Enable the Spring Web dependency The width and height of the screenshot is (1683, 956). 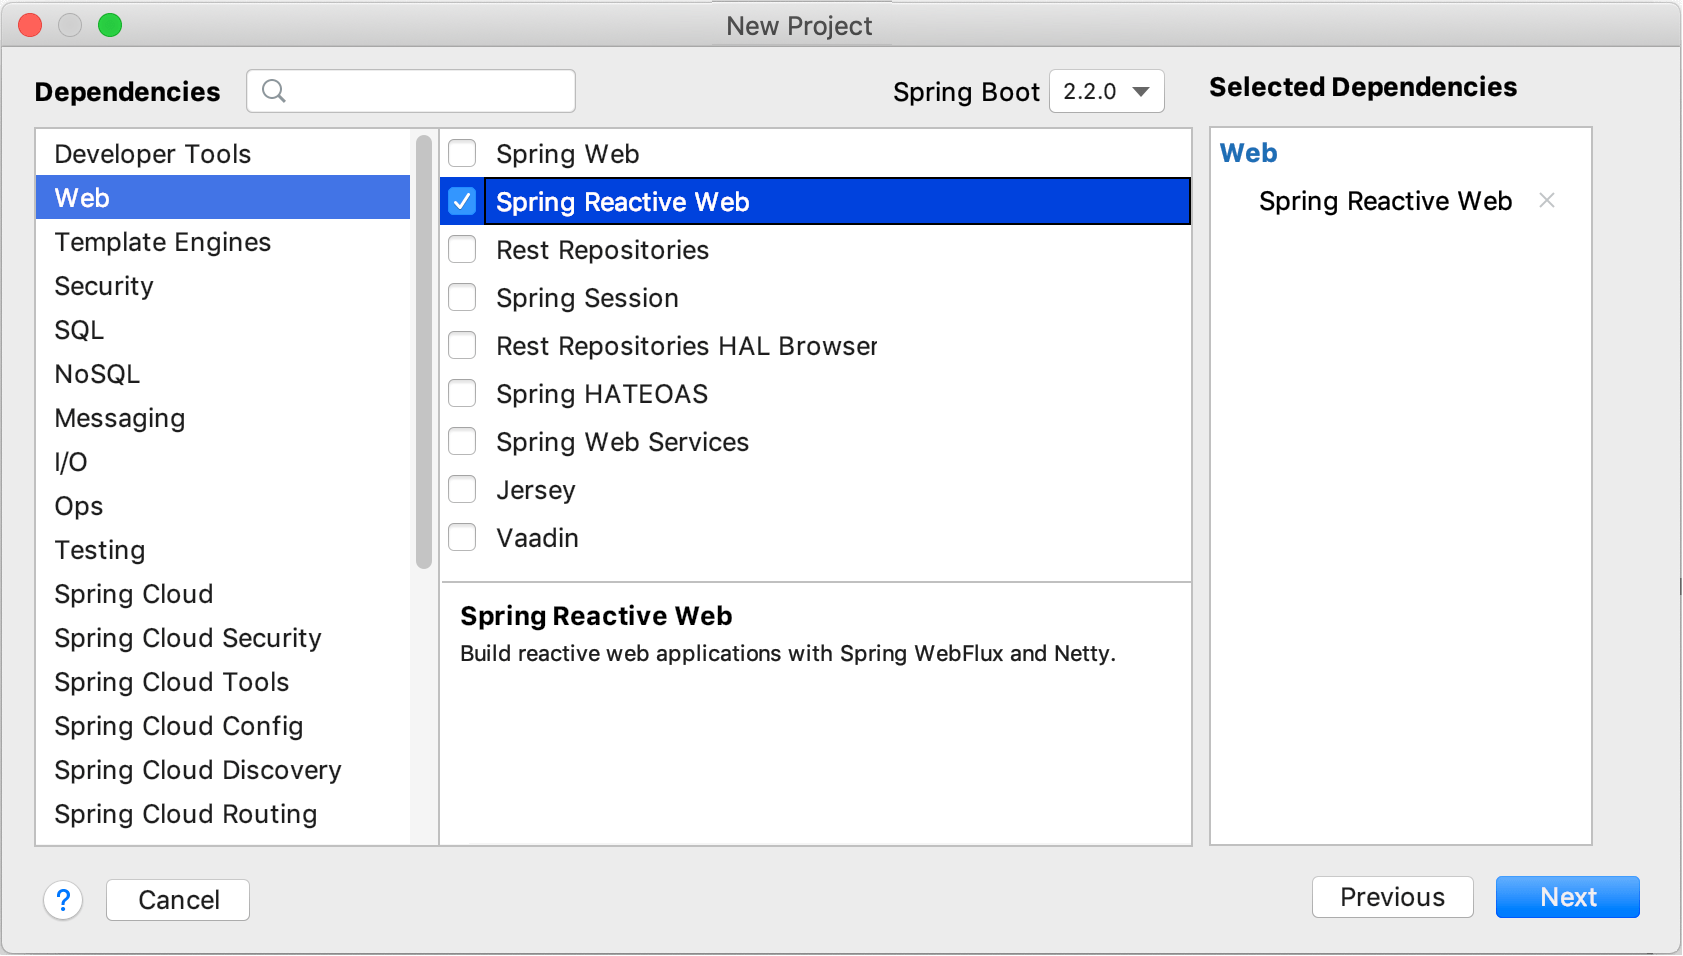click(462, 153)
